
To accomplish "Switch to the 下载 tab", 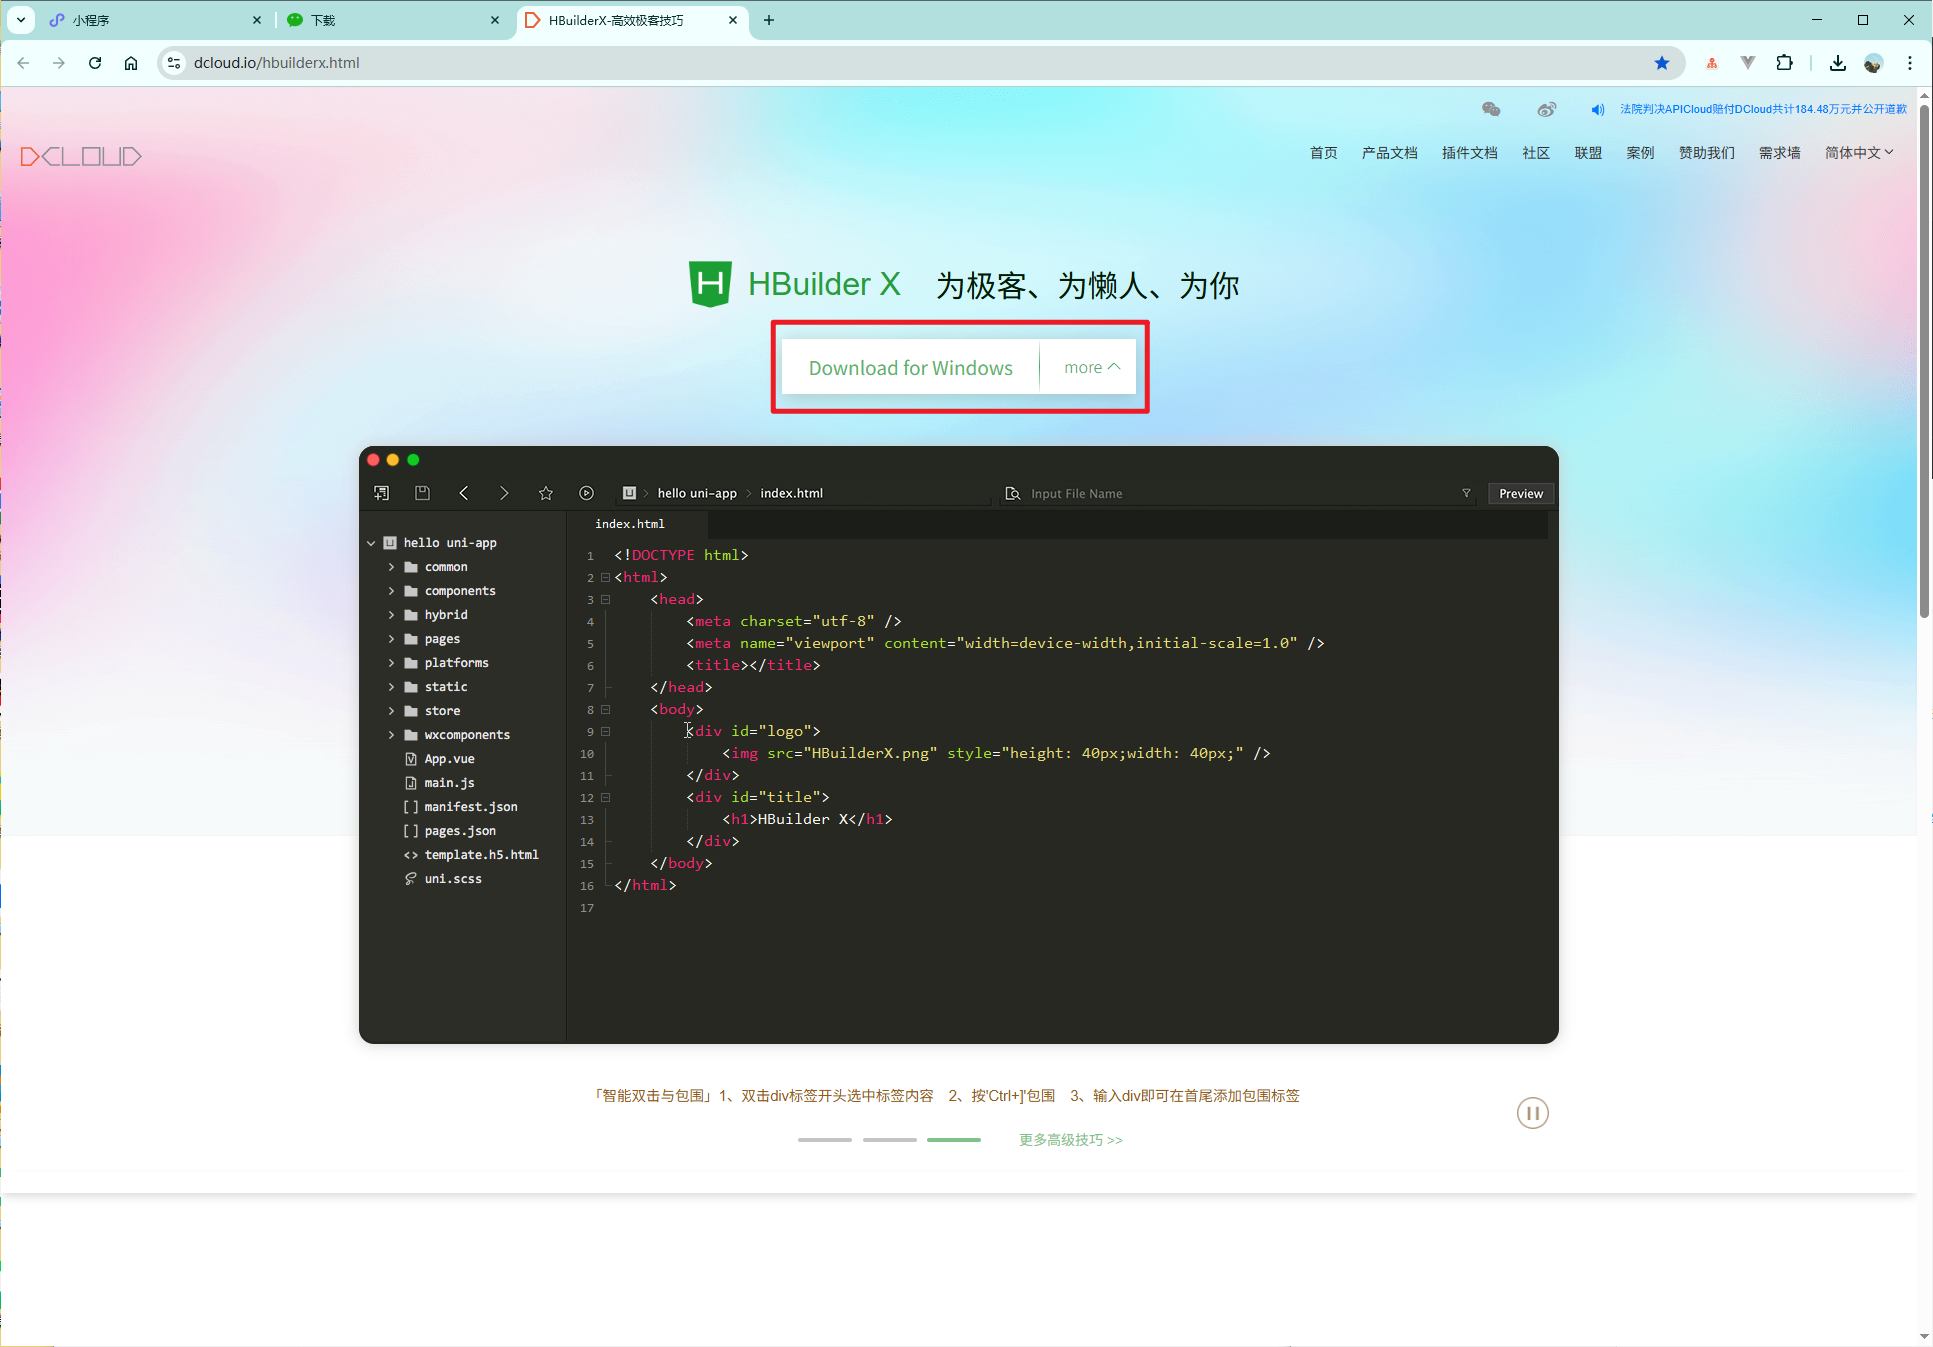I will tap(393, 20).
